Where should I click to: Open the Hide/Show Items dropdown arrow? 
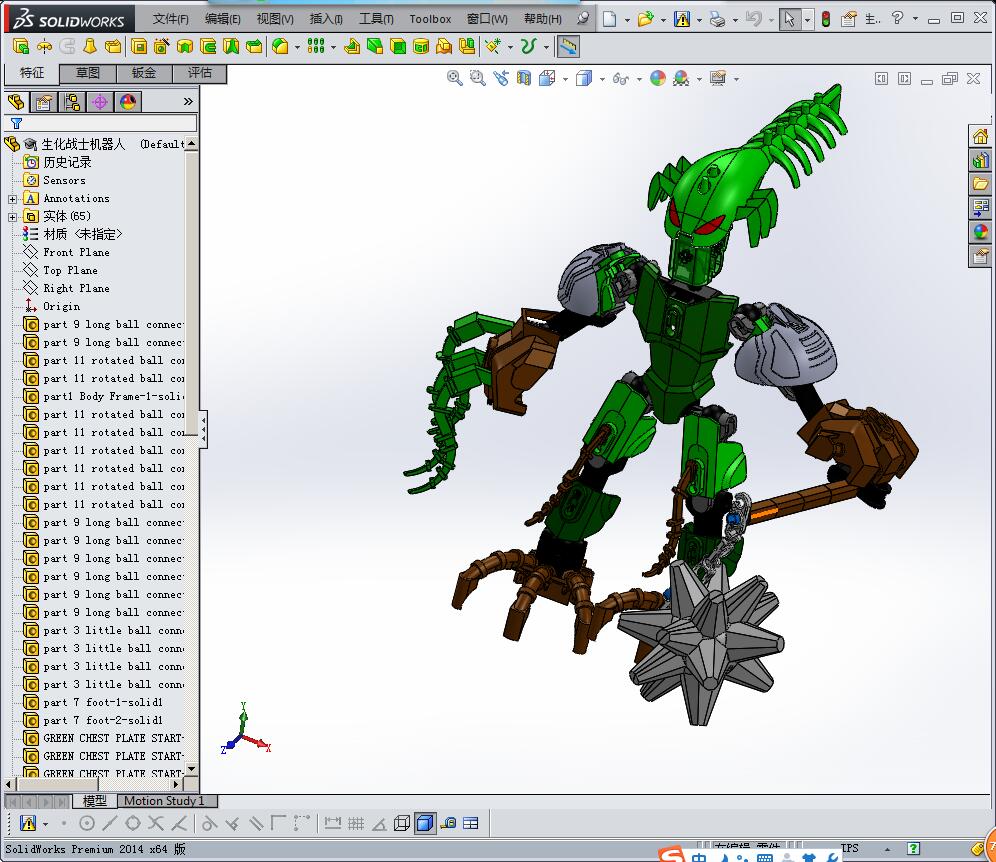pyautogui.click(x=639, y=79)
